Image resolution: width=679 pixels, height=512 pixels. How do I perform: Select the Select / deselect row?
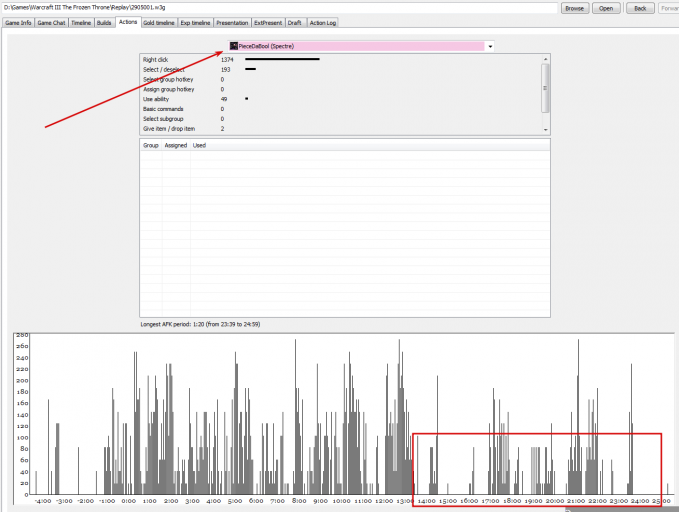click(340, 69)
